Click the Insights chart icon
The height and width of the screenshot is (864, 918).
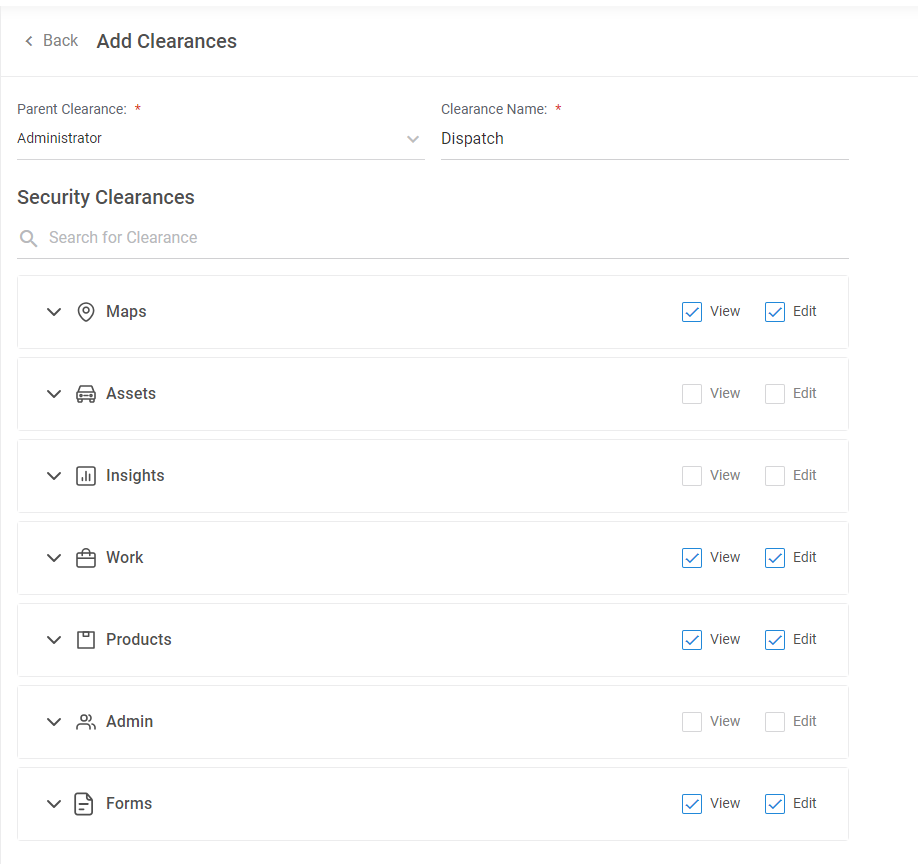pos(86,476)
